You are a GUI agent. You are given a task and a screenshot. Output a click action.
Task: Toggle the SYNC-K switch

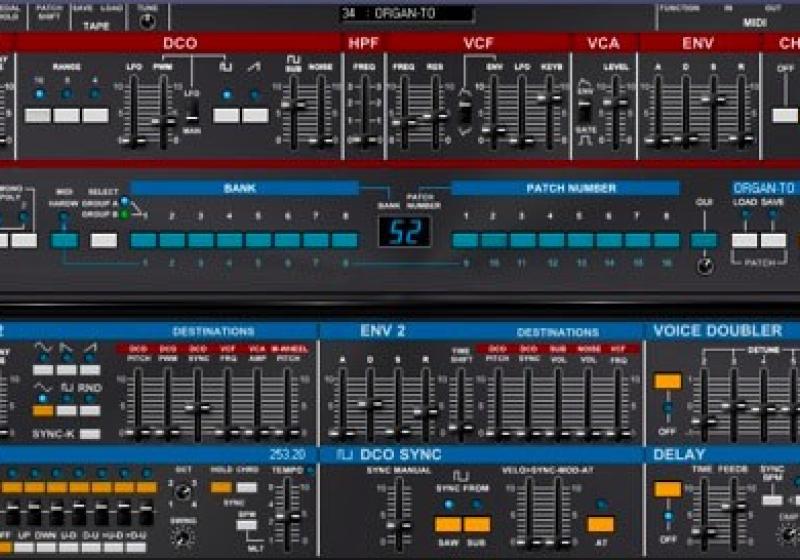click(90, 434)
